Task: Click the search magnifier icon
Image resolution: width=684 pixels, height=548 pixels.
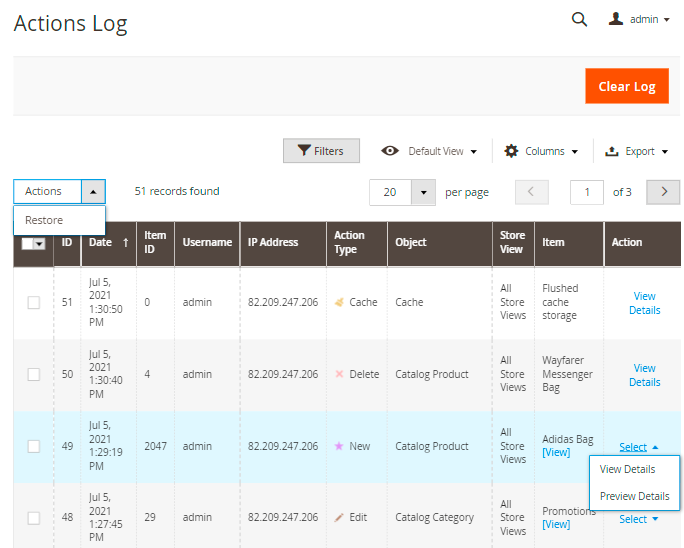Action: tap(579, 19)
